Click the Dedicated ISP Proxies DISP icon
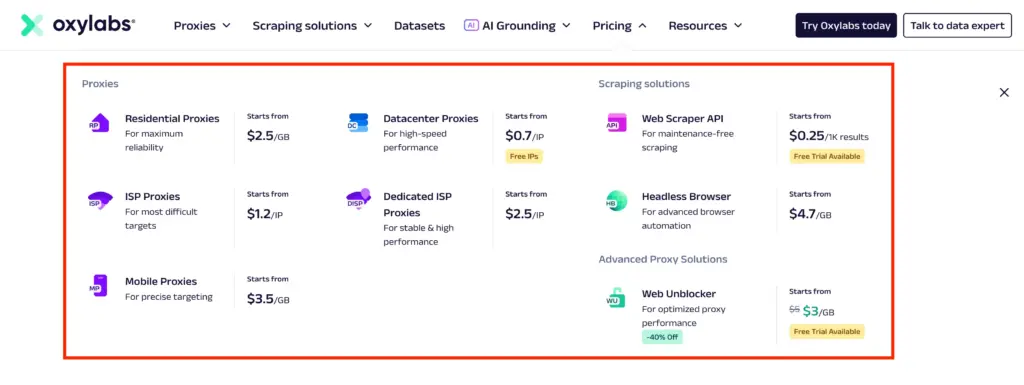This screenshot has height=385, width=1024. pos(359,200)
